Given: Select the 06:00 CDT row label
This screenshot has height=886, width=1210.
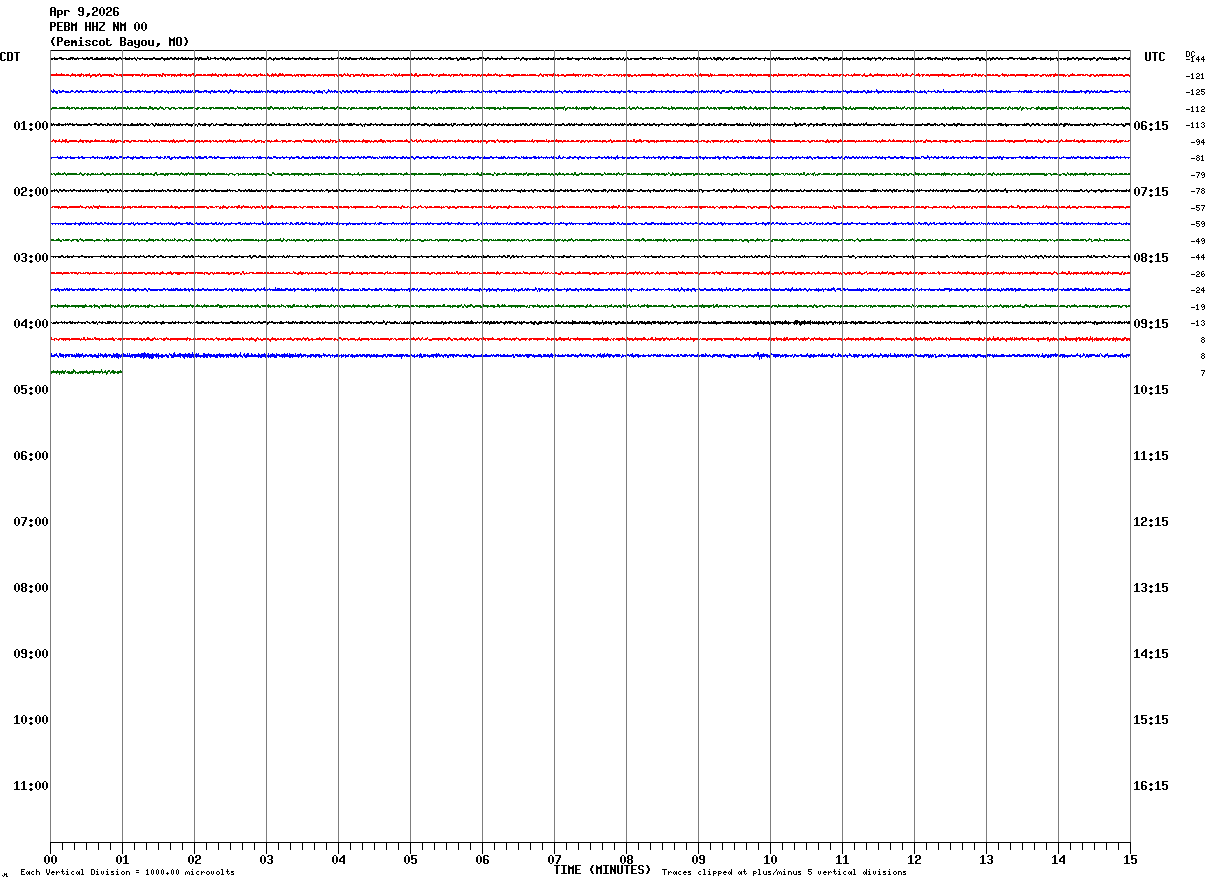Looking at the screenshot, I should click(x=31, y=456).
